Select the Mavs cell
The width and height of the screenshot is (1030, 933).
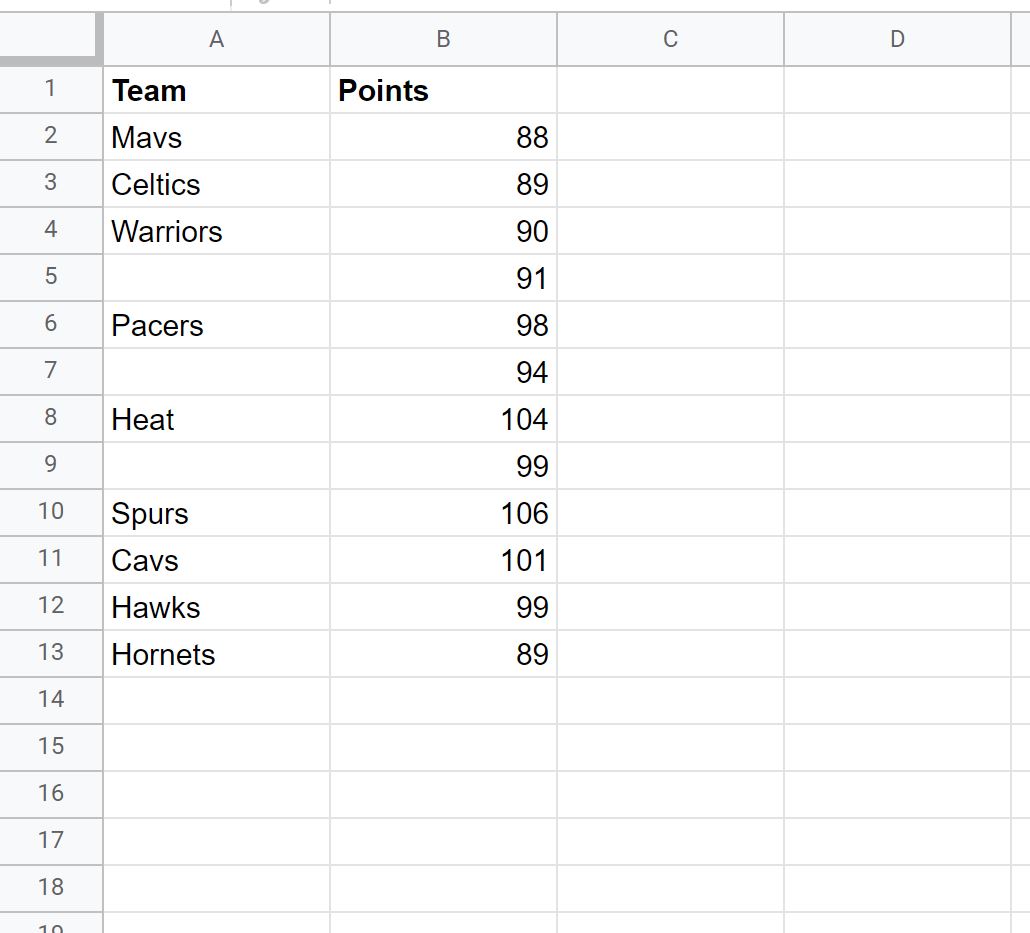point(216,137)
